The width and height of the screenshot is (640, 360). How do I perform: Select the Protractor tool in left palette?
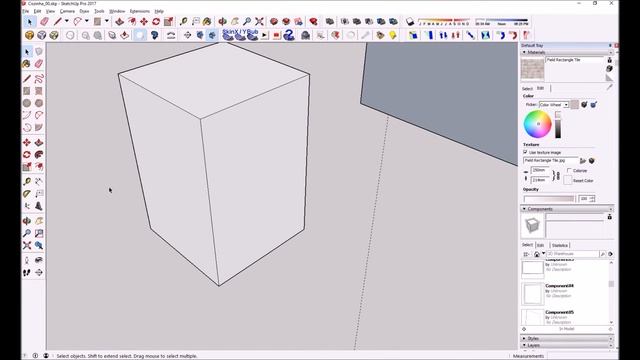coord(27,194)
